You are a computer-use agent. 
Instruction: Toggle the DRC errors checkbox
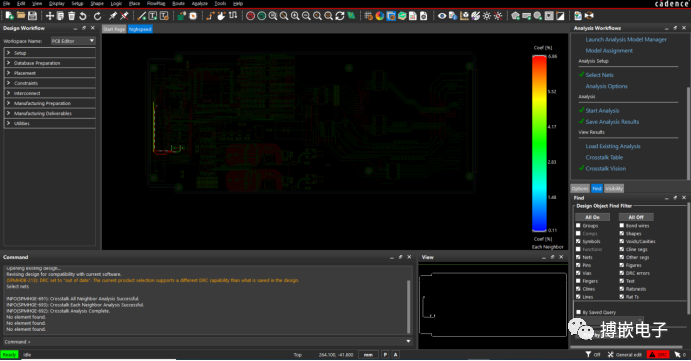coord(622,273)
